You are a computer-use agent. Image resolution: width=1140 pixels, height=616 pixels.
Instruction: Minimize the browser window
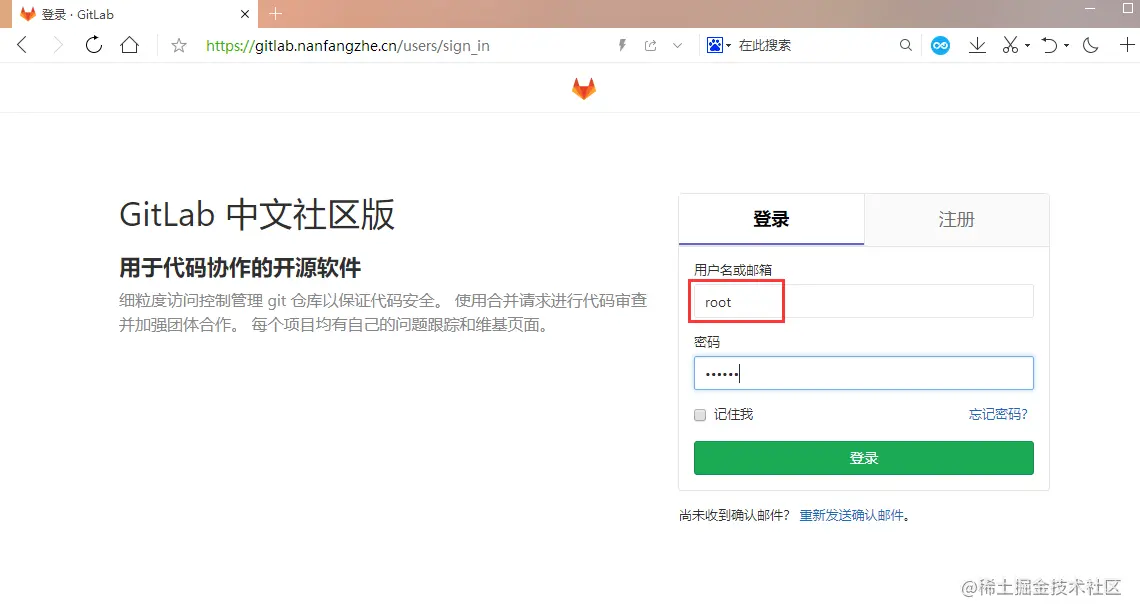1090,9
